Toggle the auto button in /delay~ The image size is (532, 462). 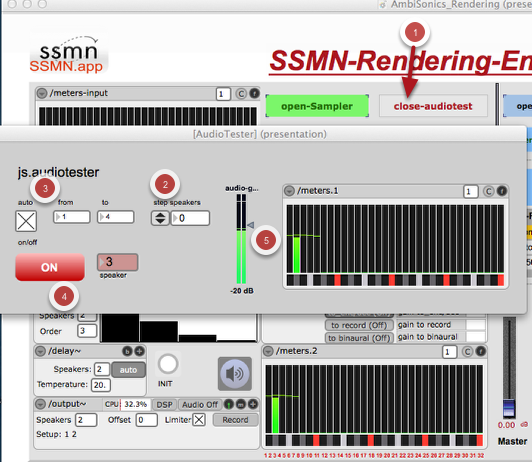tap(128, 370)
